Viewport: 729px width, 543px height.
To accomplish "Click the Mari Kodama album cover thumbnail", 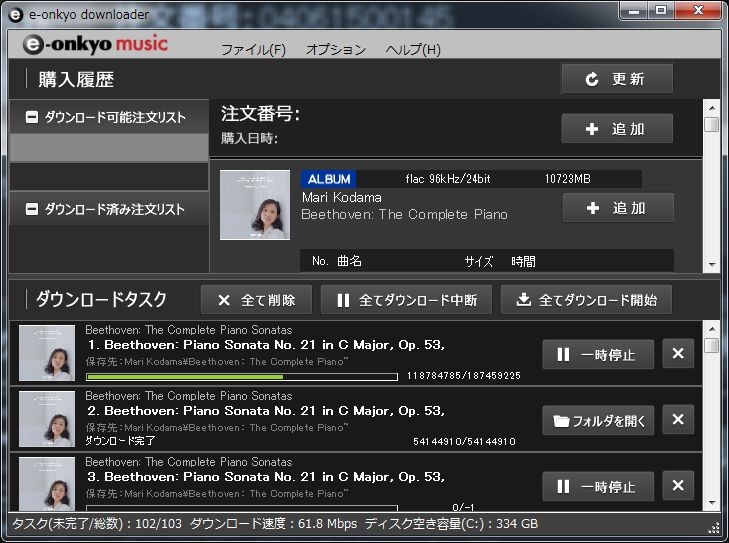I will point(255,205).
